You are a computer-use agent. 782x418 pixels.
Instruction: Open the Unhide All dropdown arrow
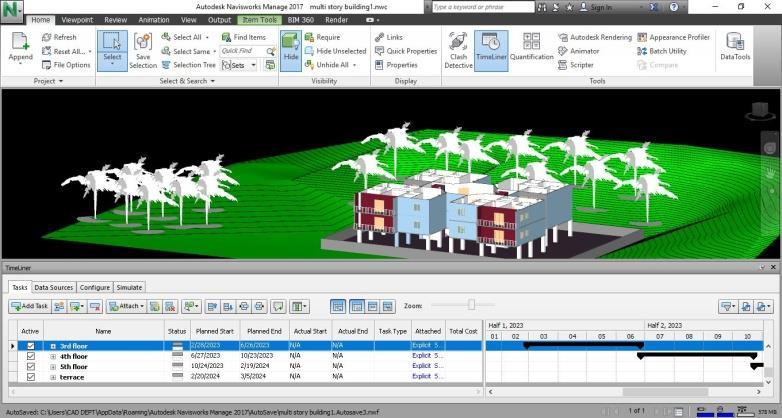tap(355, 65)
